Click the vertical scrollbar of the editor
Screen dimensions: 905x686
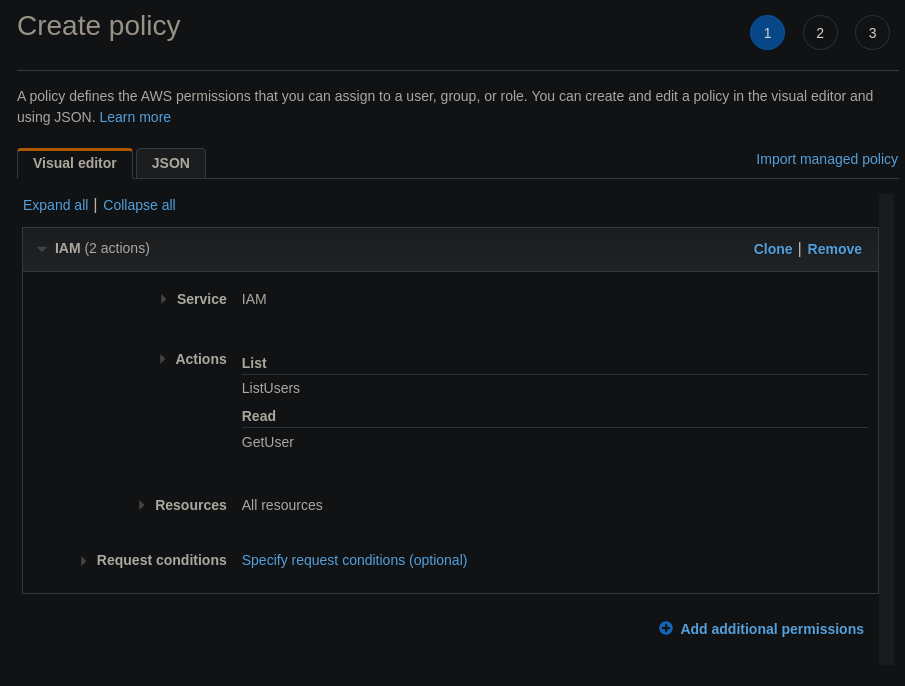point(886,429)
